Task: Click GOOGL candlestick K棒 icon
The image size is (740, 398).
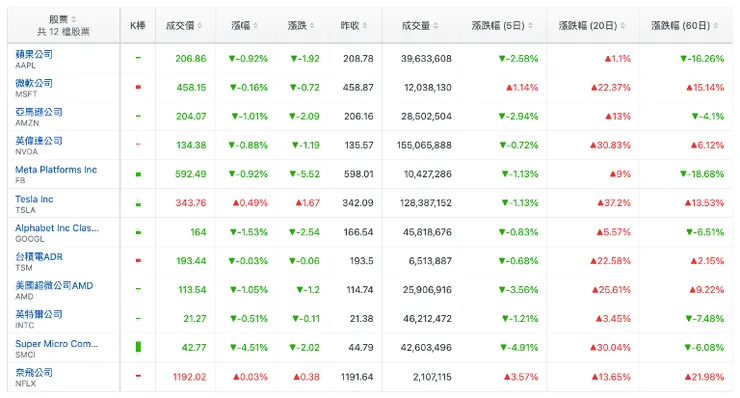Action: (138, 232)
